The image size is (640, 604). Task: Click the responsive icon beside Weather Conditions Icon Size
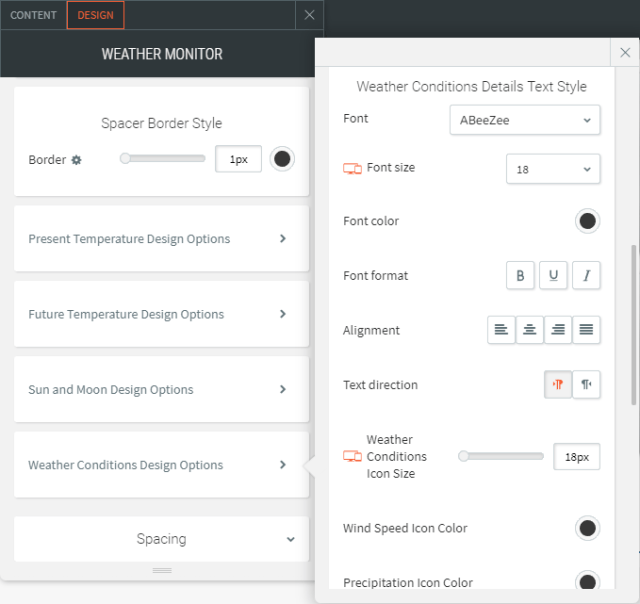[x=352, y=456]
